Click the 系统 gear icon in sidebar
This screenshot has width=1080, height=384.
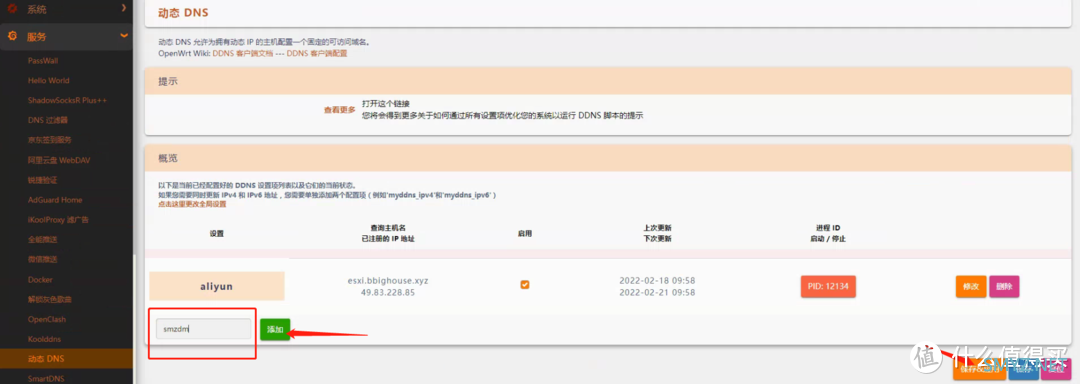(x=12, y=9)
